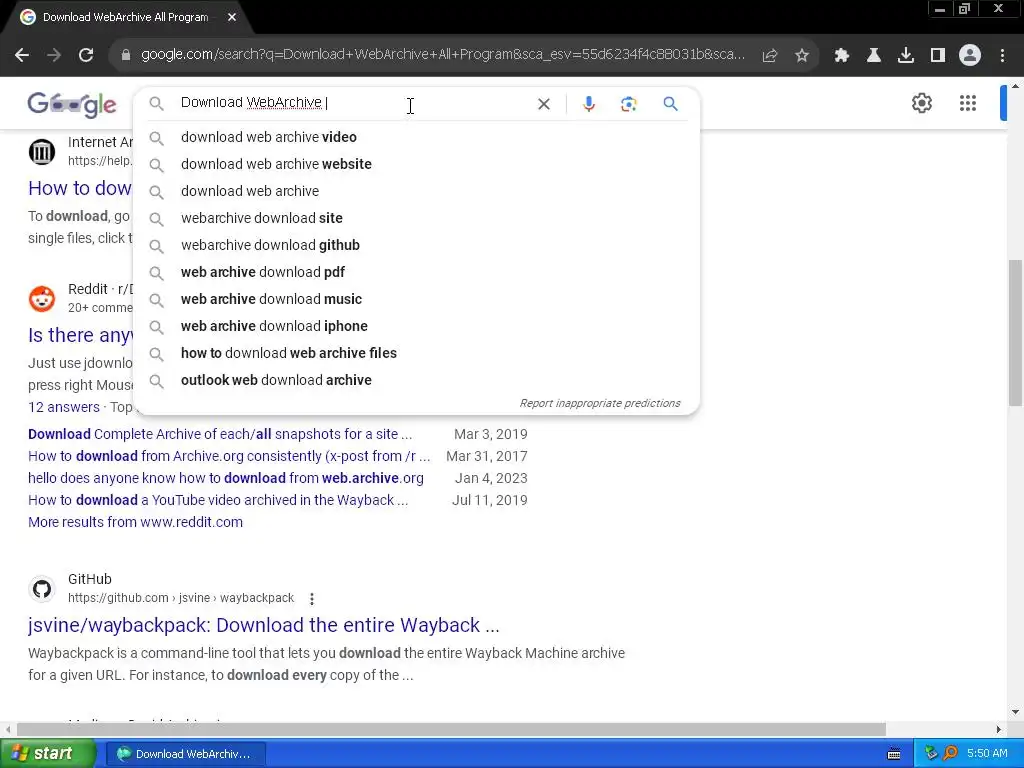The image size is (1024, 768).
Task: Open 'How to dow...' Internet Archive result
Action: click(x=80, y=188)
